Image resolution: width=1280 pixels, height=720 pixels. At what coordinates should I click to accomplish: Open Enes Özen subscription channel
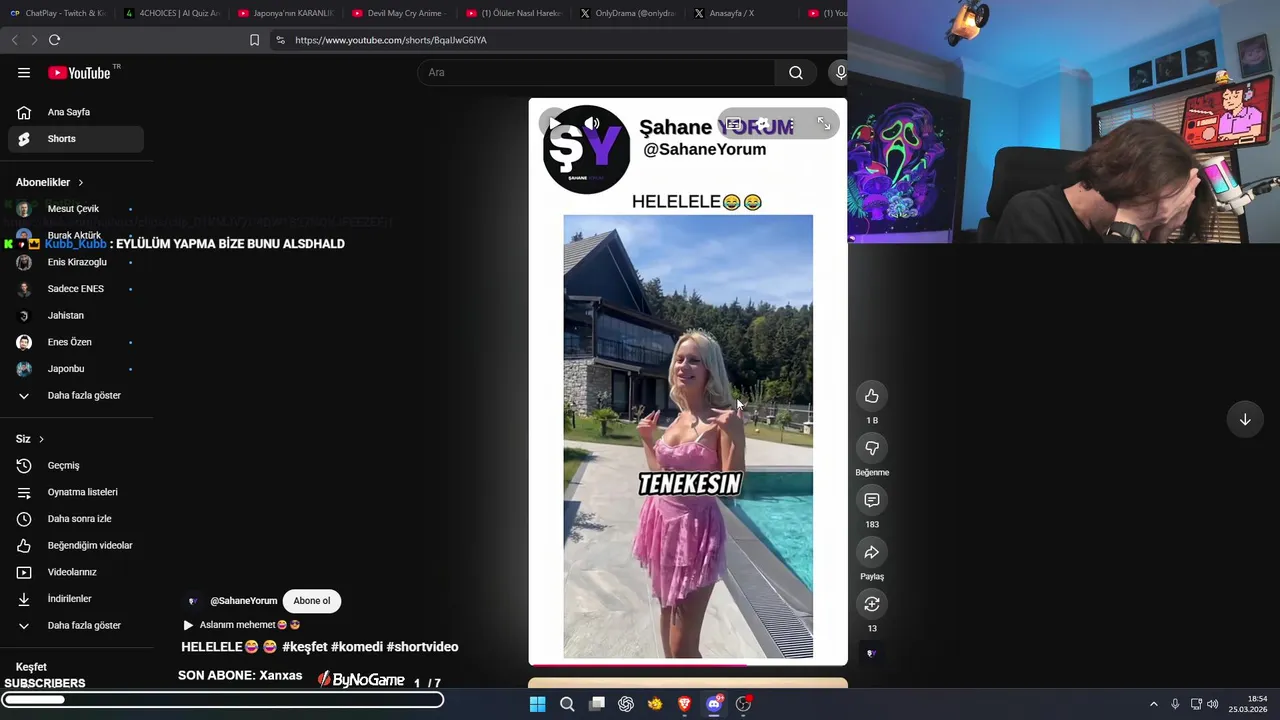[76, 342]
